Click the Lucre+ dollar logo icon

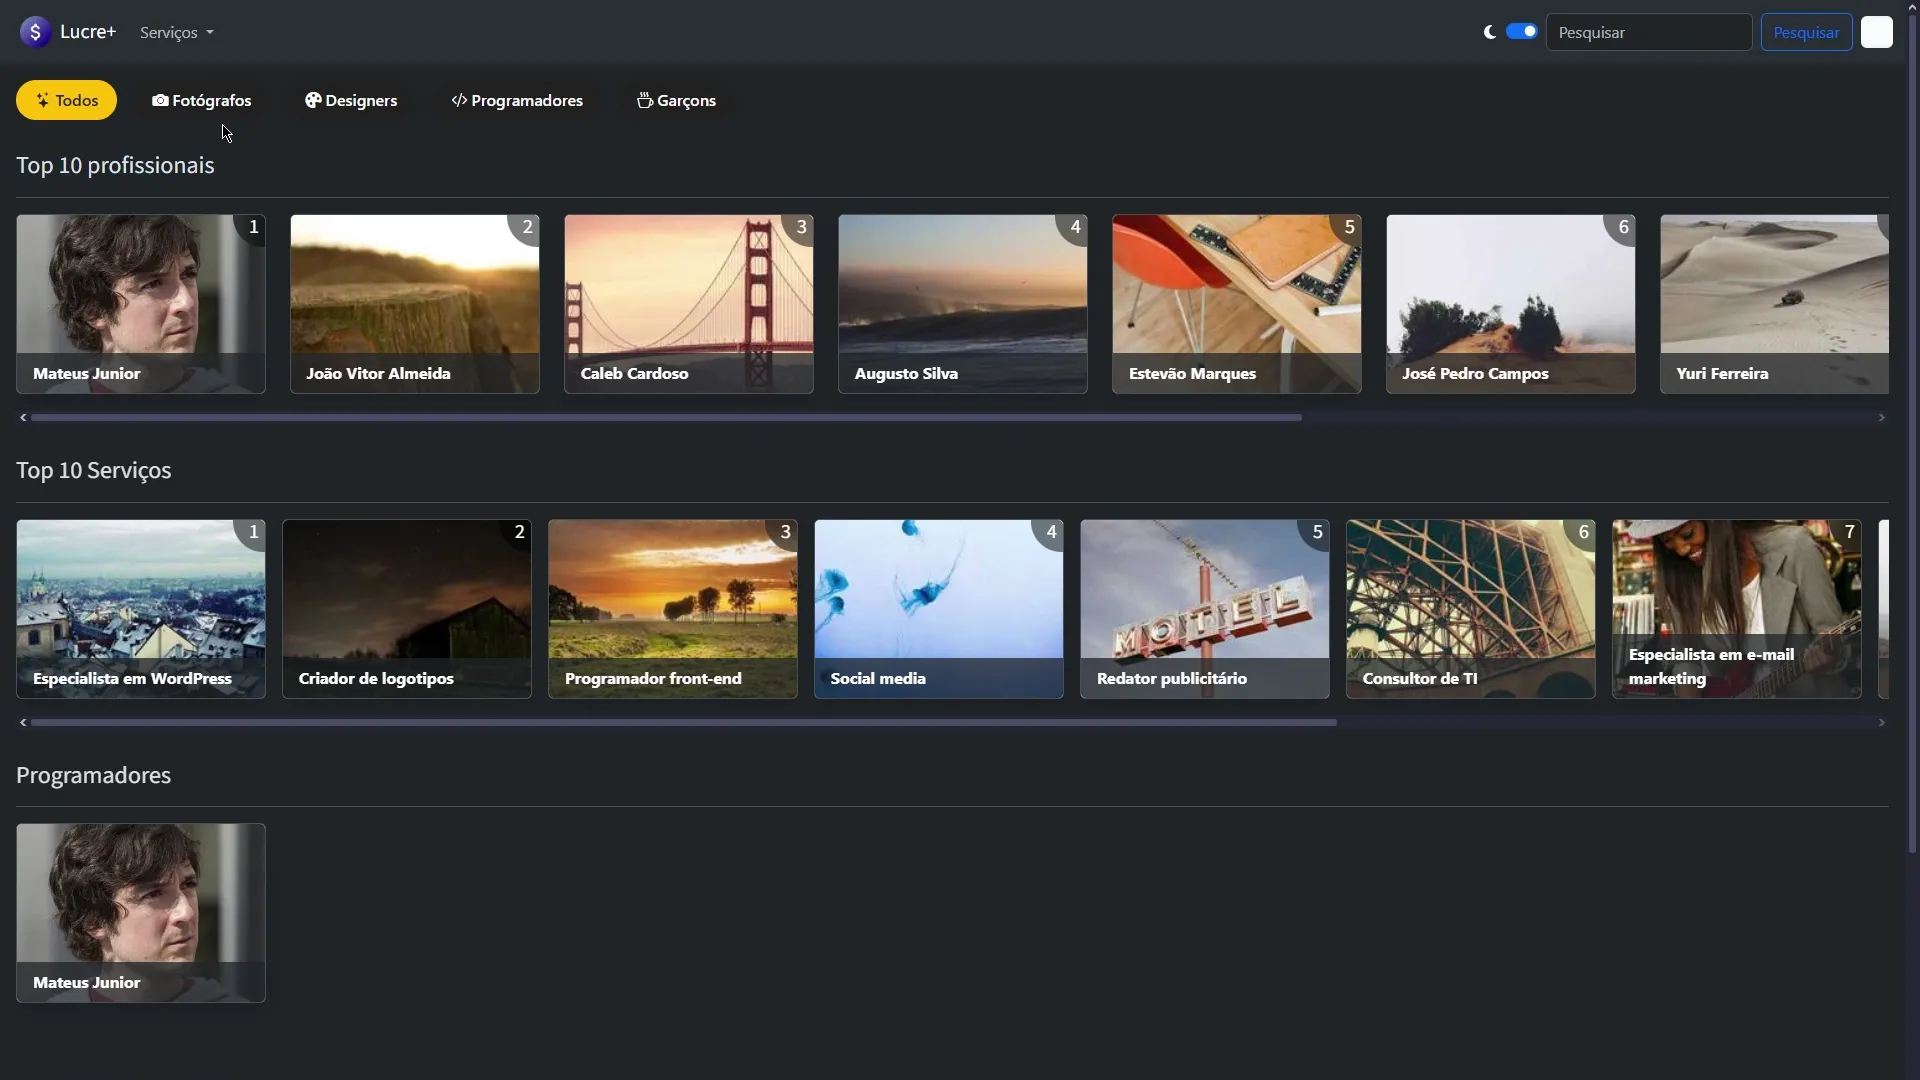(35, 32)
